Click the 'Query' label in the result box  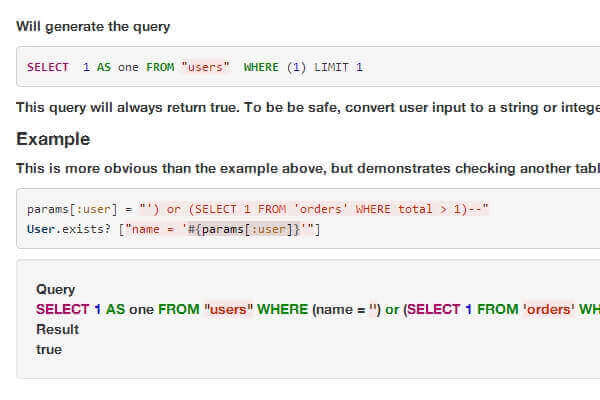(55, 289)
